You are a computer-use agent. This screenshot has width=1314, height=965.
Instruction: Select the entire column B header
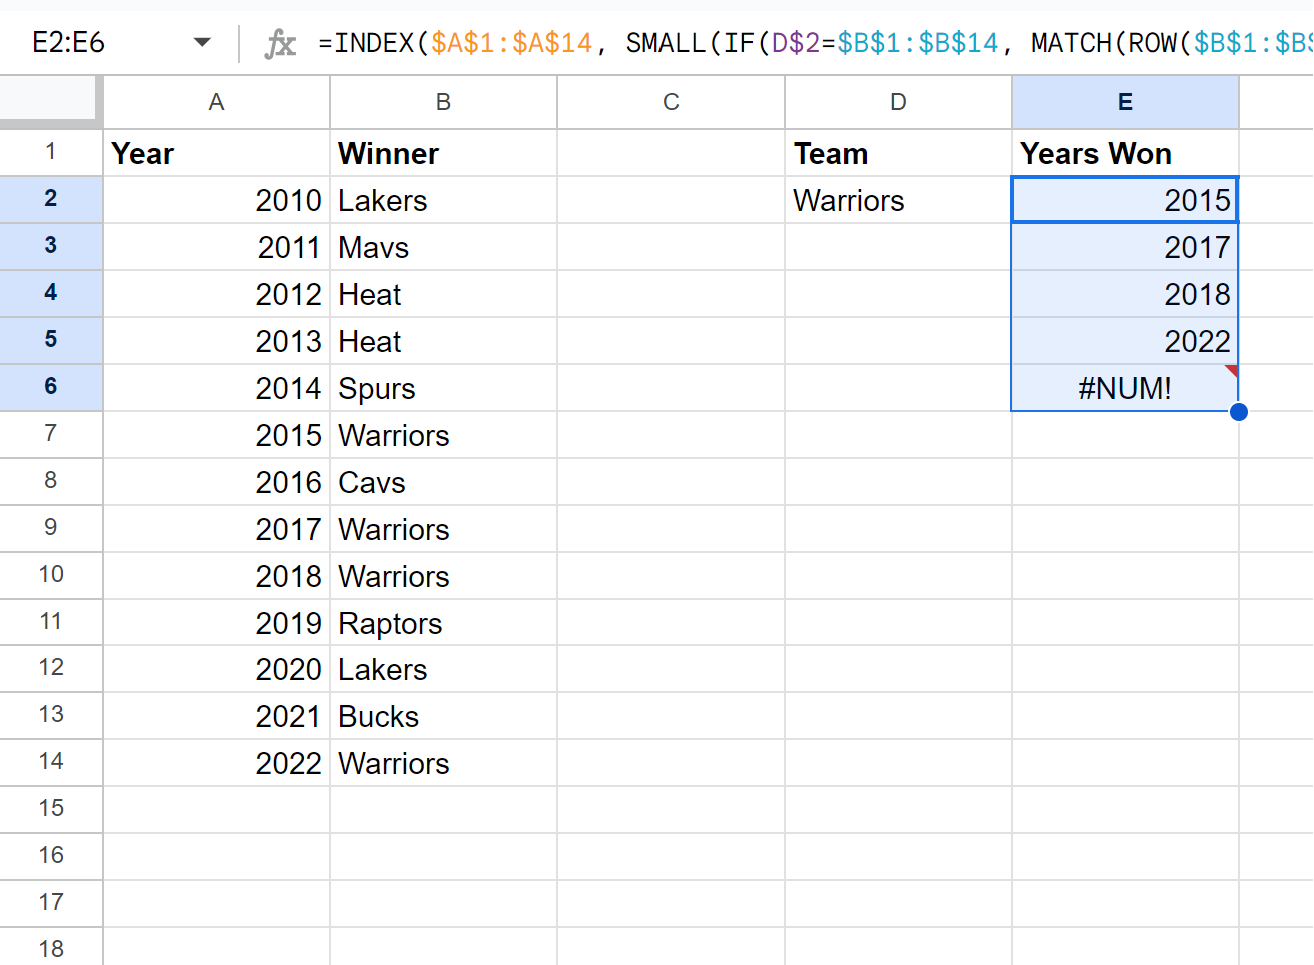tap(443, 102)
